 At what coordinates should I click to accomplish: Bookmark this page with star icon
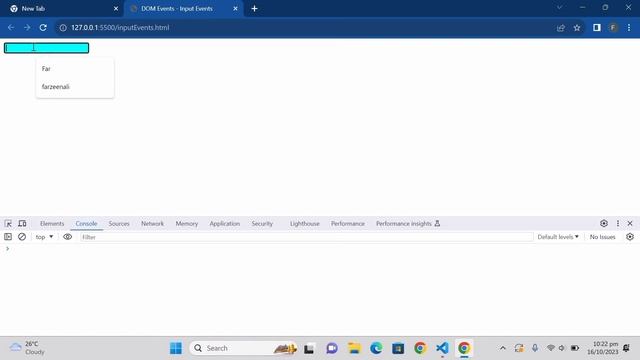click(577, 27)
